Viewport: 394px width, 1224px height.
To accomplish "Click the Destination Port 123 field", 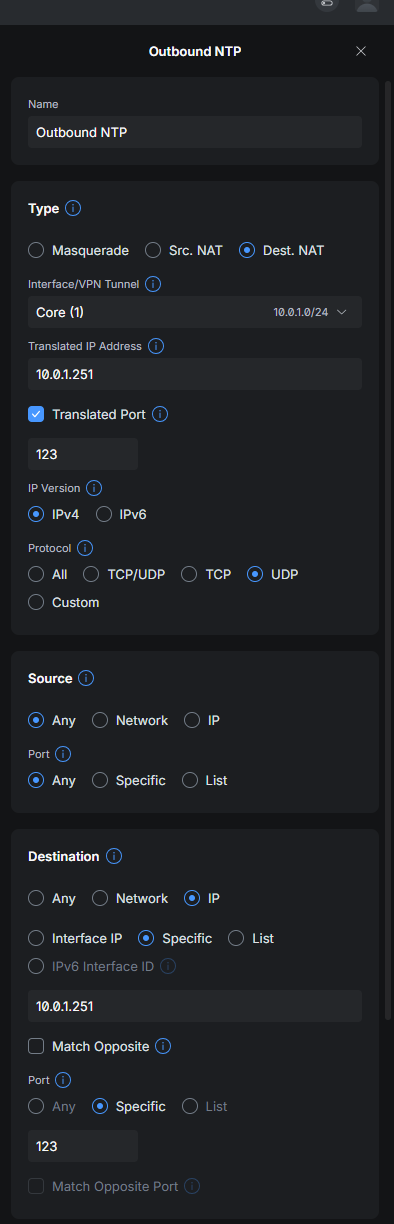I will tap(83, 1146).
